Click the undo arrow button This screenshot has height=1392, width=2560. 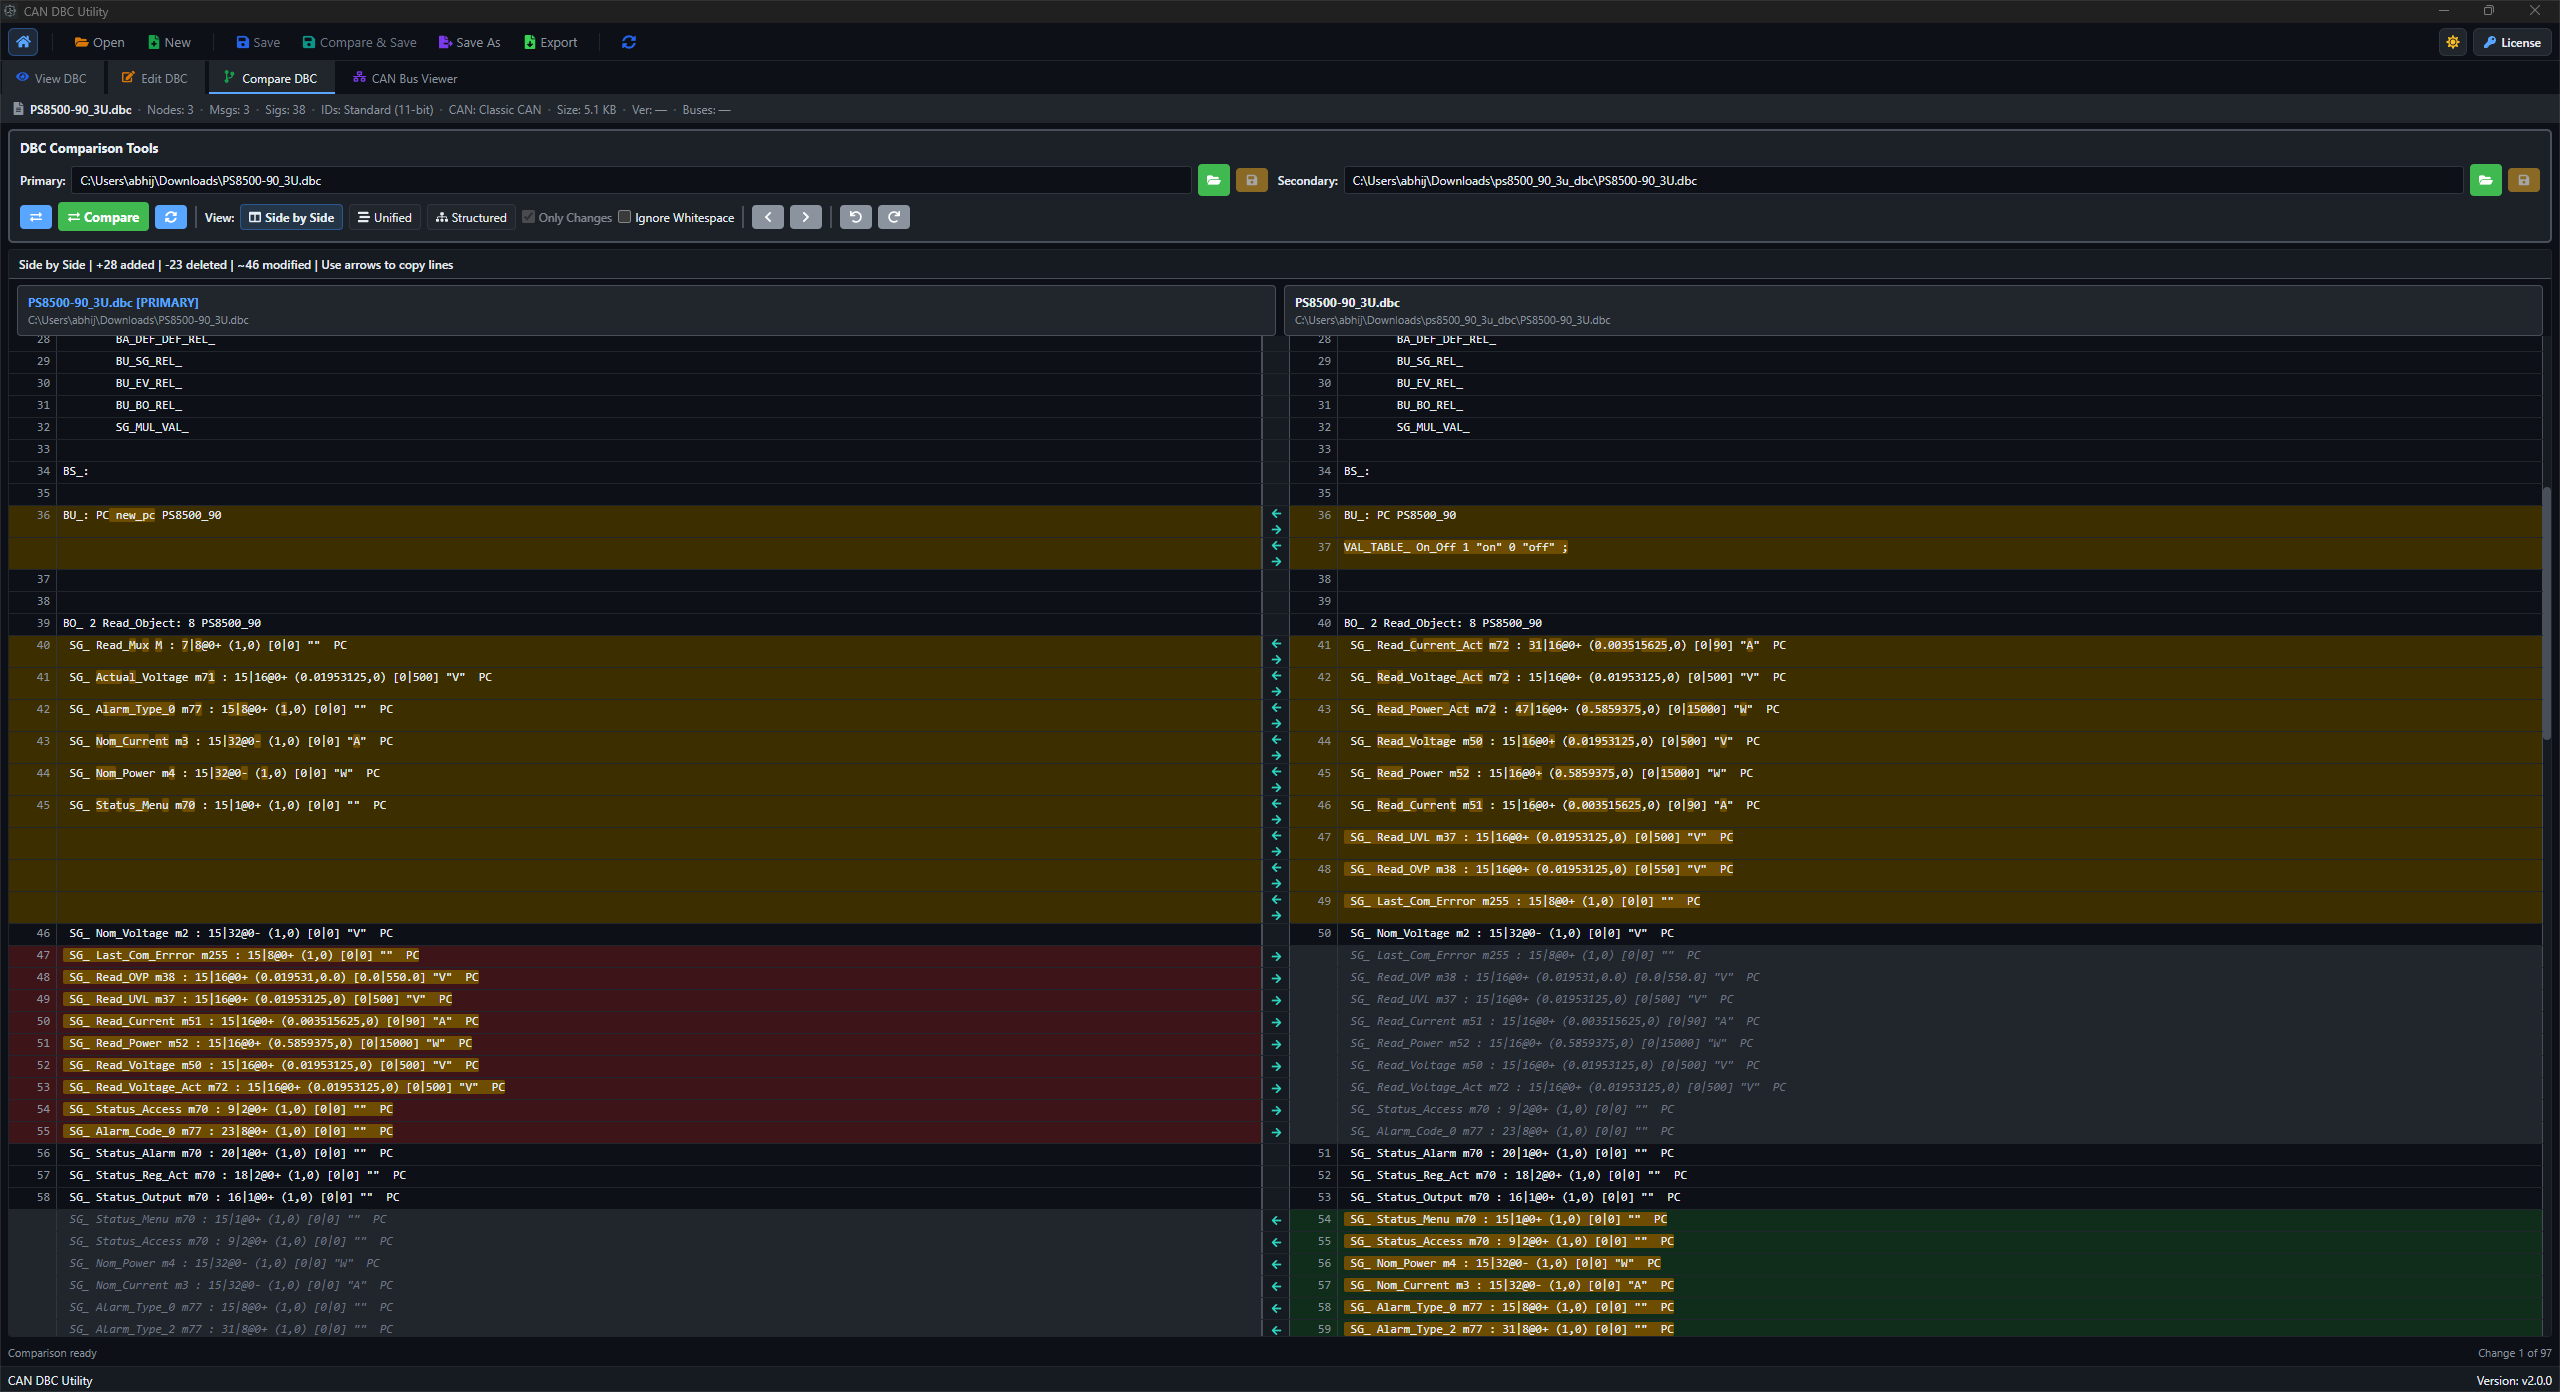pyautogui.click(x=856, y=217)
